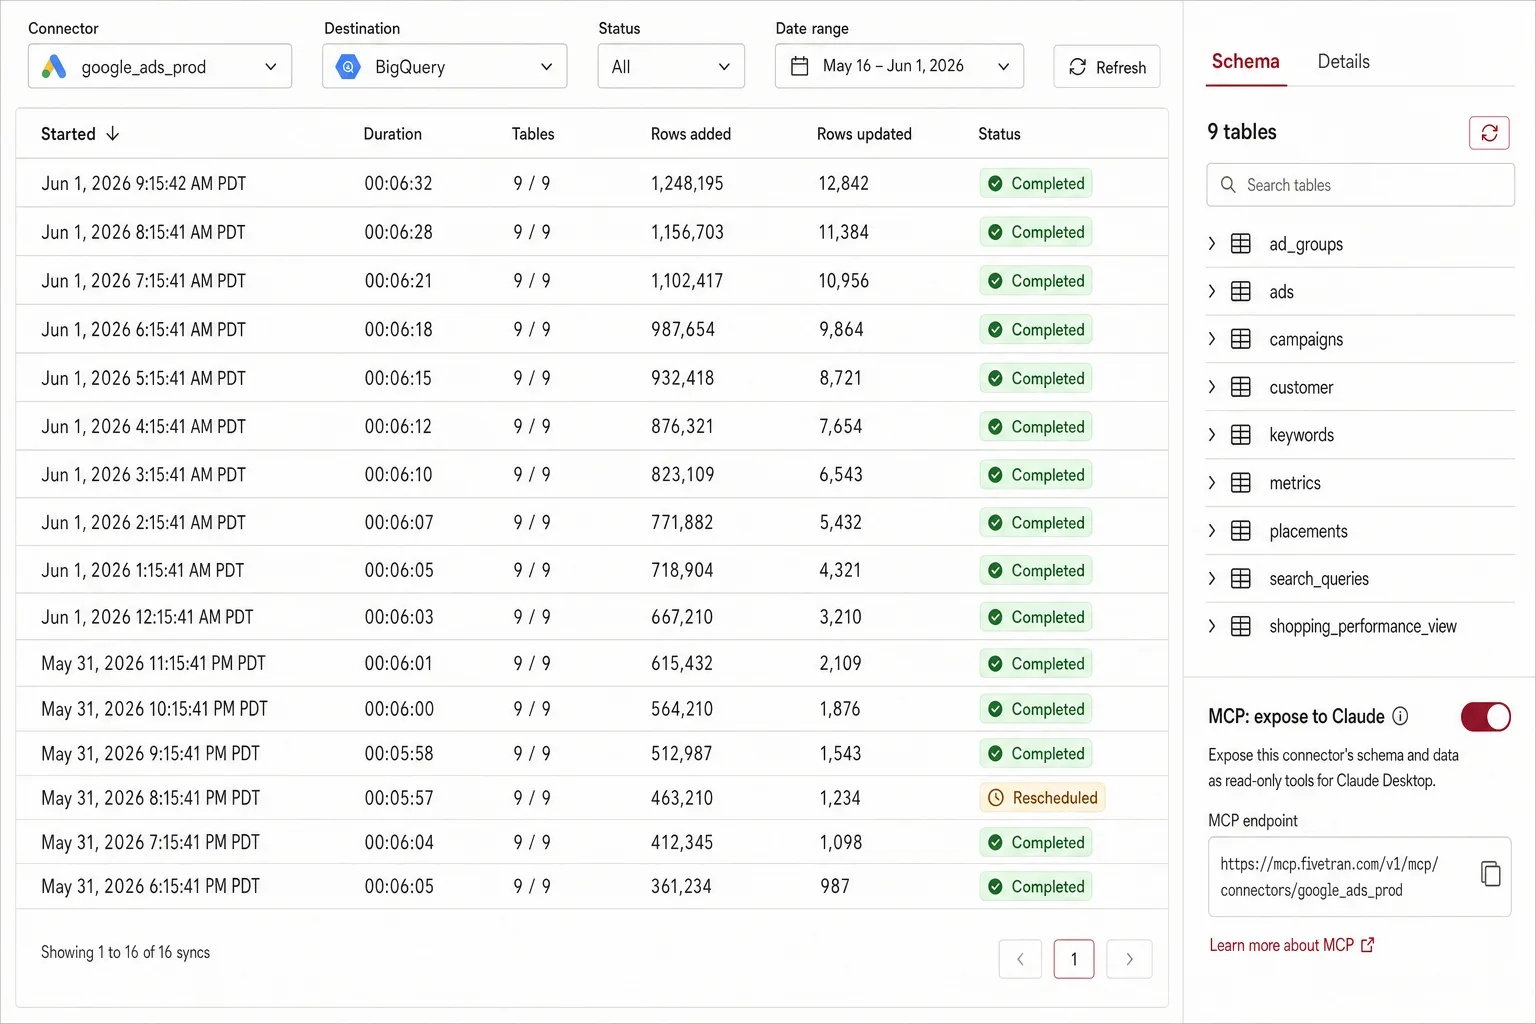Image resolution: width=1536 pixels, height=1024 pixels.
Task: Click the Rescheduled clock status badge
Action: point(1042,798)
